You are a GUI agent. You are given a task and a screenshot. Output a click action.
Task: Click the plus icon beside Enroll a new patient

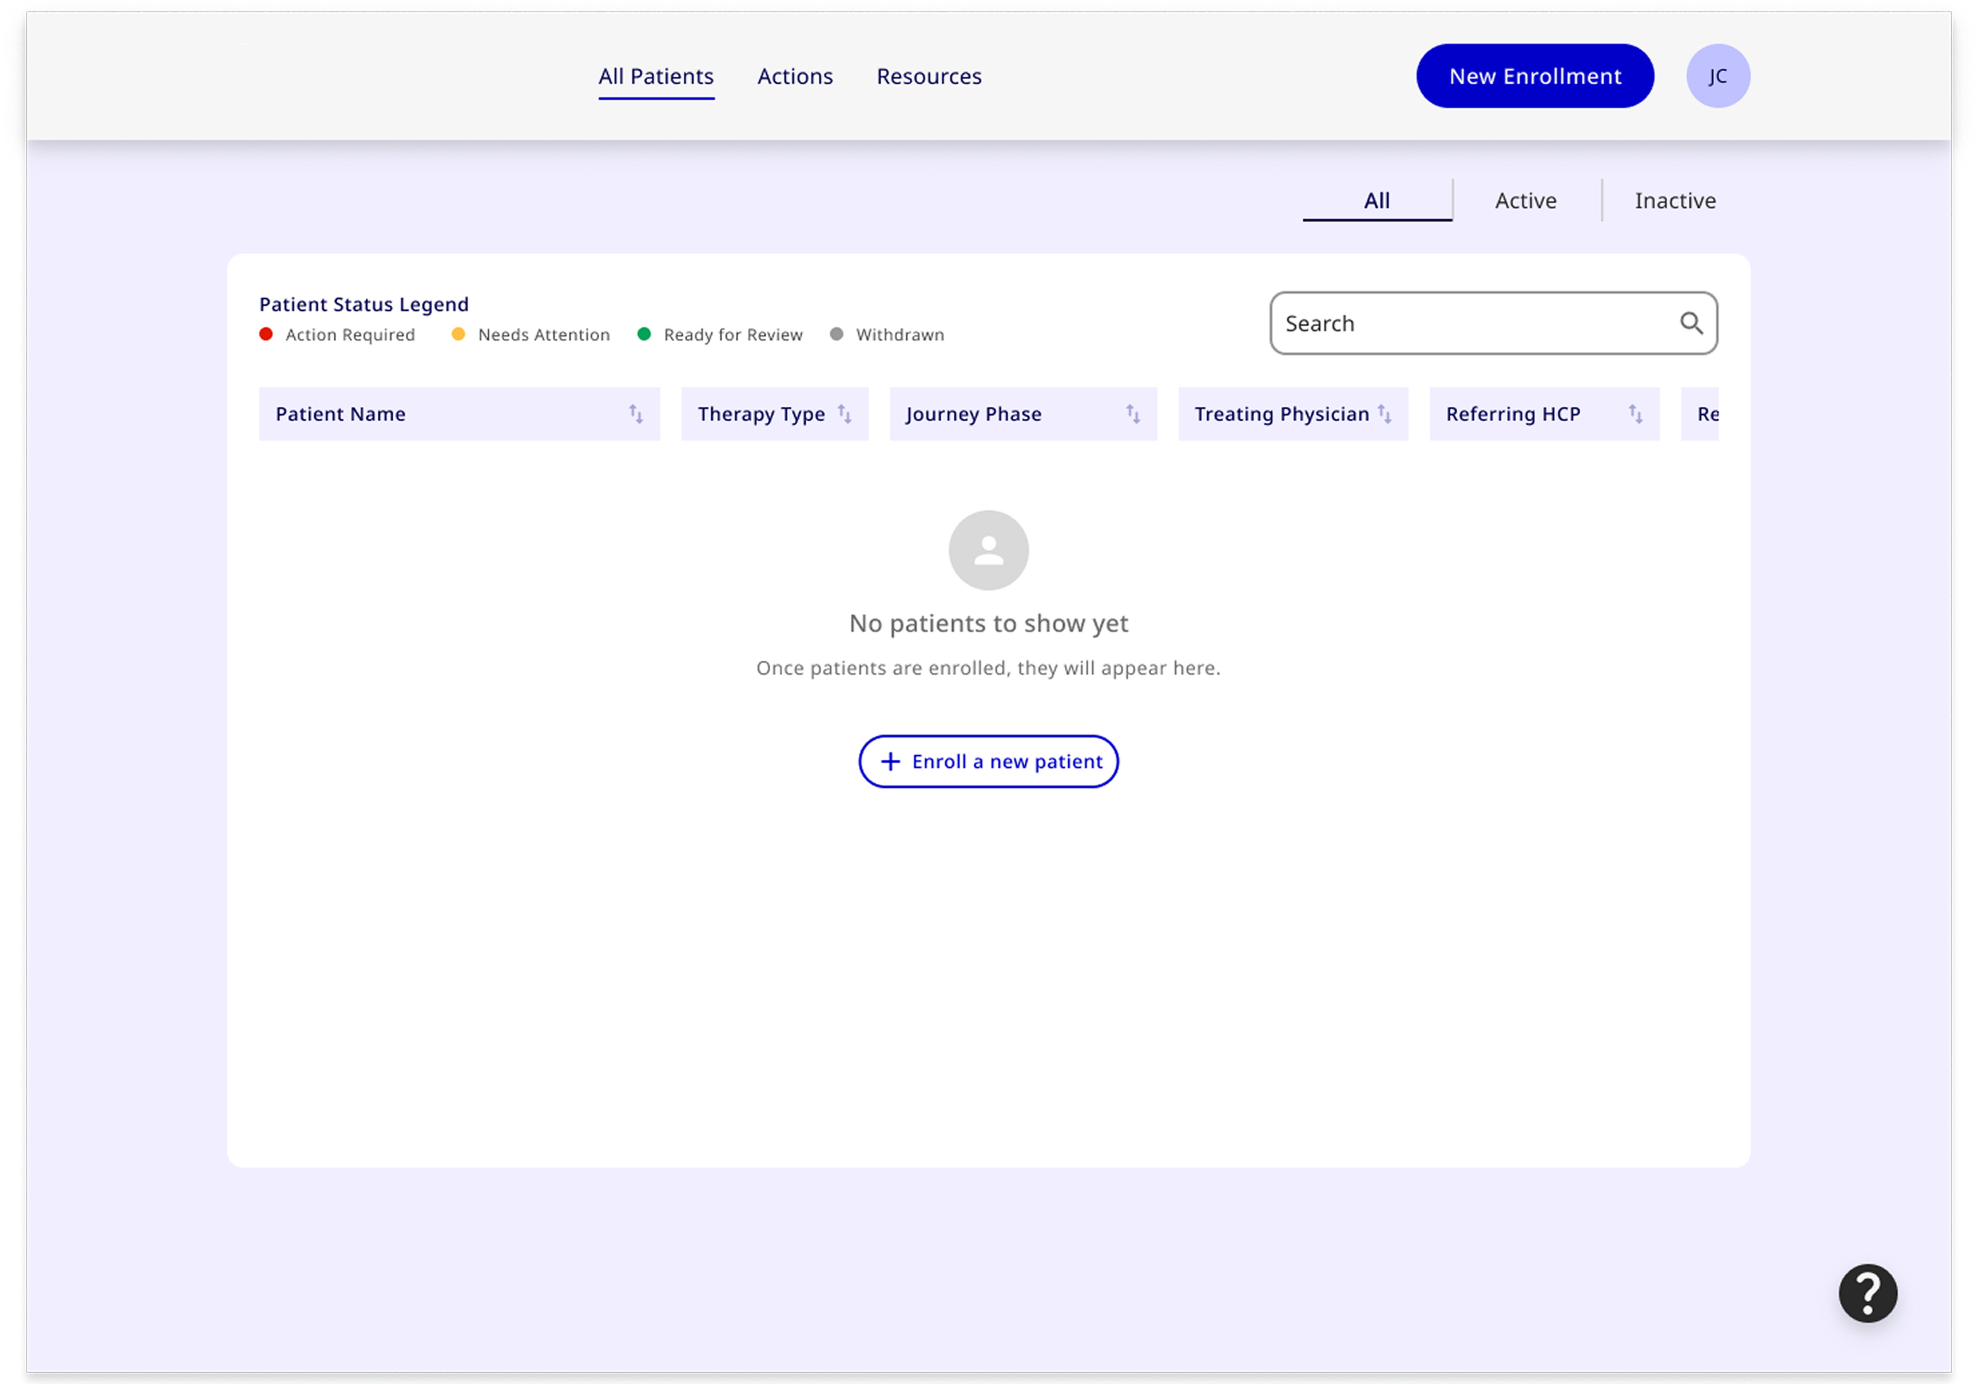tap(889, 761)
